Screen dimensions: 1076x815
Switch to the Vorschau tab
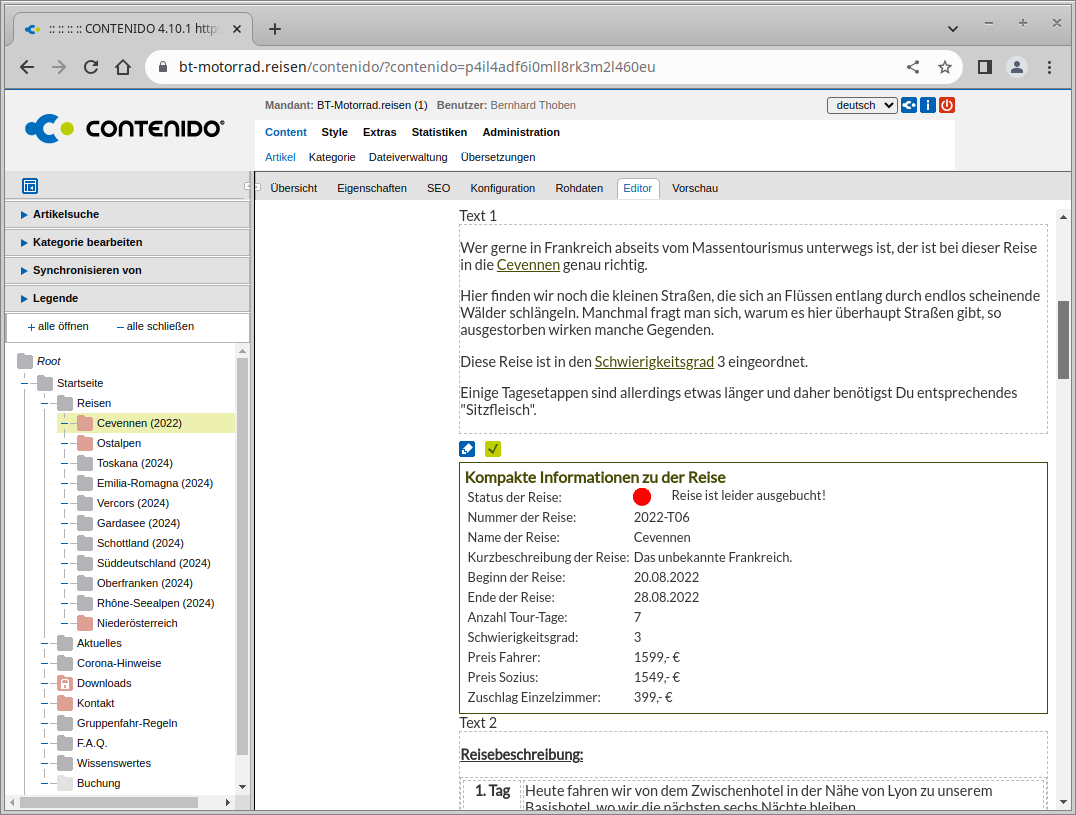click(x=694, y=188)
